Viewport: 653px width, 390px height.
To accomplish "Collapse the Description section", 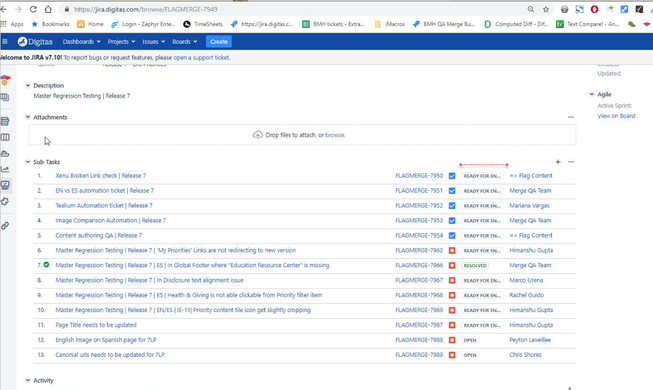I will [27, 85].
